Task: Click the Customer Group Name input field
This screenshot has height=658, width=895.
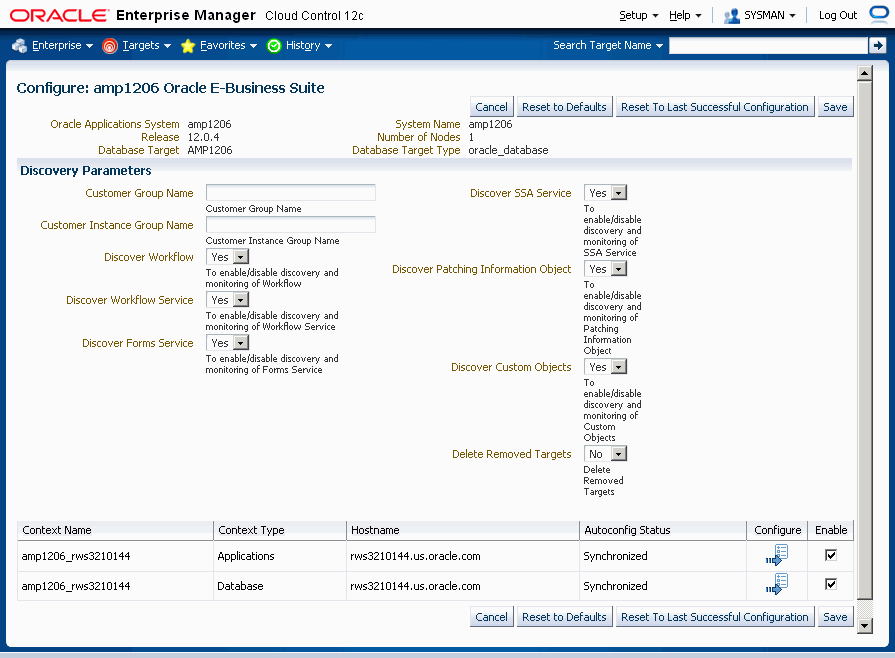Action: pos(291,192)
